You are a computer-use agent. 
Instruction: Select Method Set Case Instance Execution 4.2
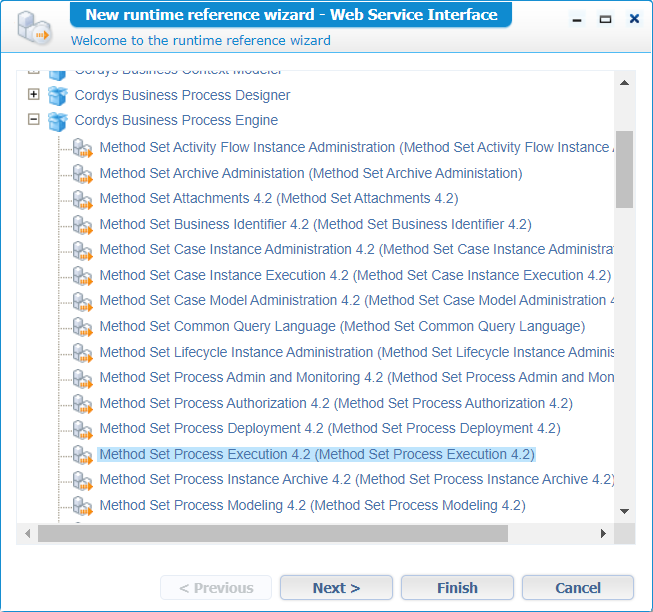click(x=354, y=275)
